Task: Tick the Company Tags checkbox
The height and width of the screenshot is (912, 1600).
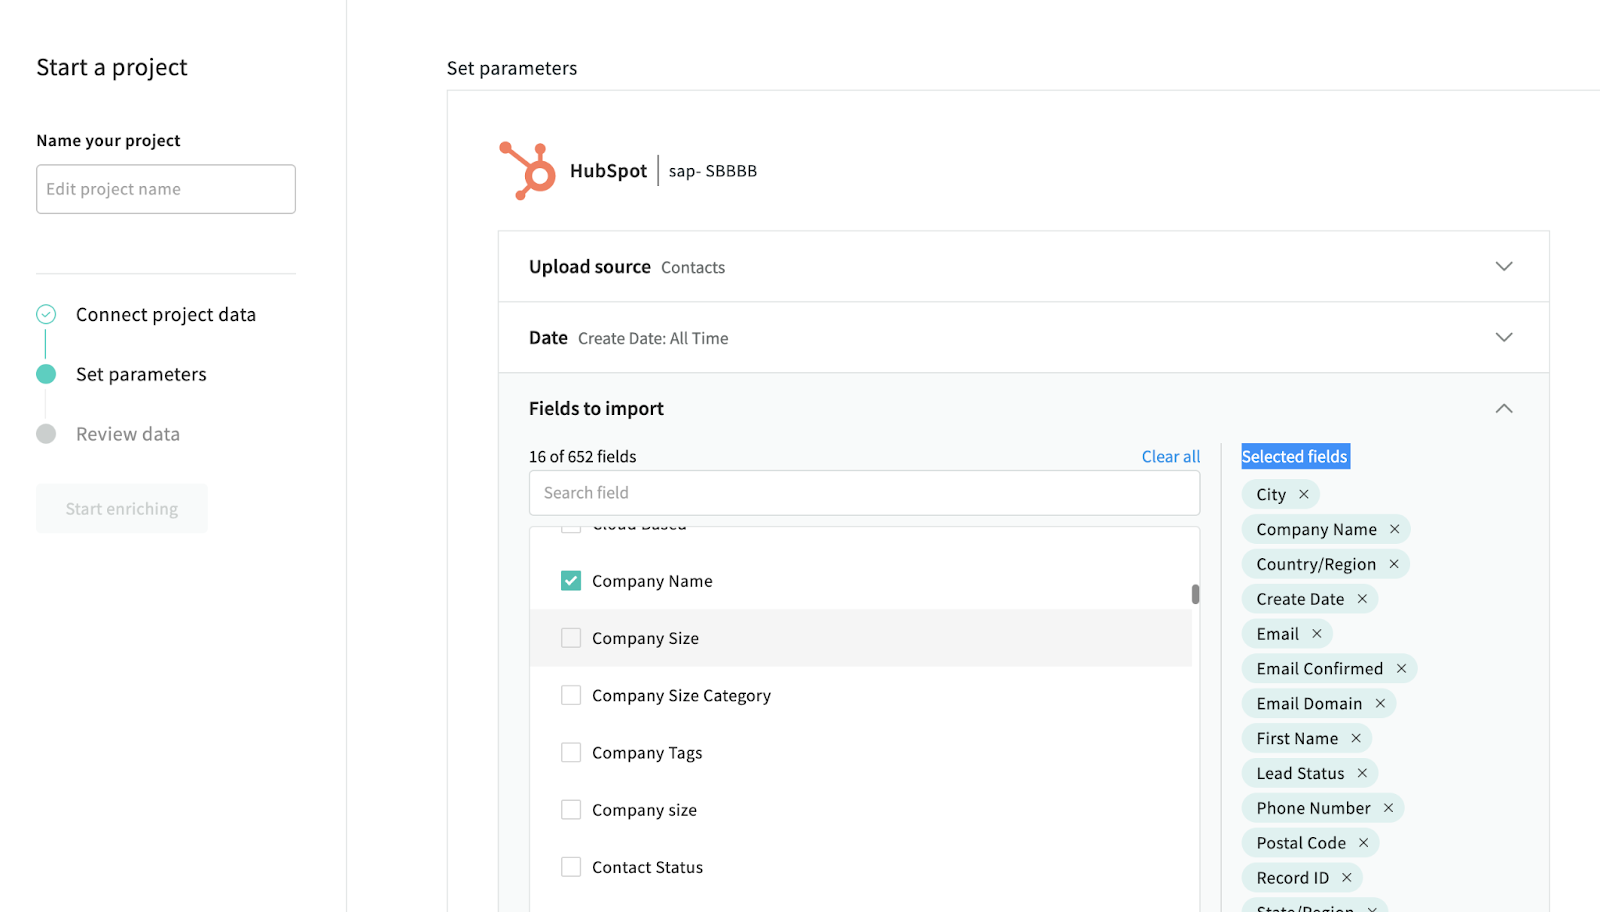Action: [571, 753]
